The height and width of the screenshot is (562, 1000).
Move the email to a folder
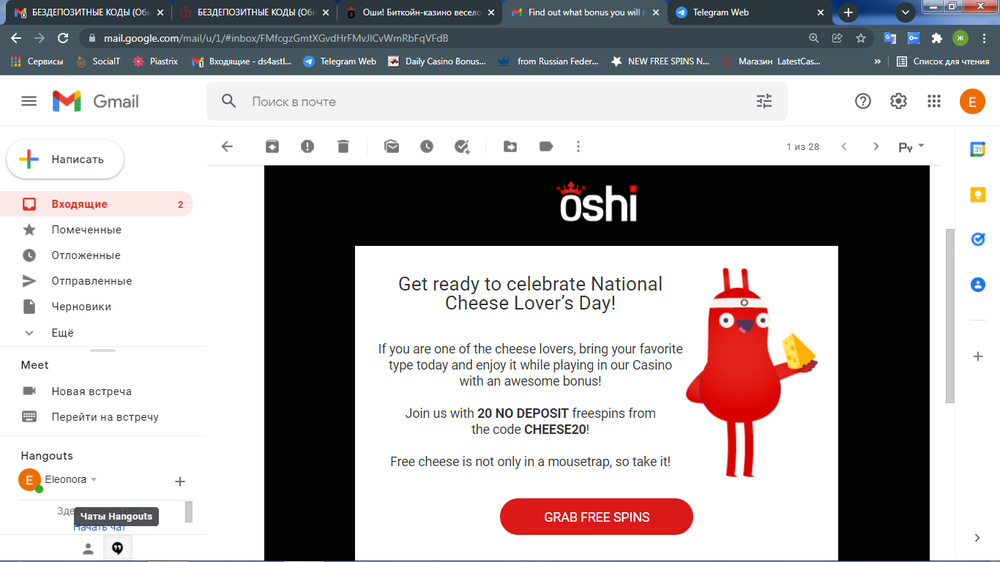[510, 147]
